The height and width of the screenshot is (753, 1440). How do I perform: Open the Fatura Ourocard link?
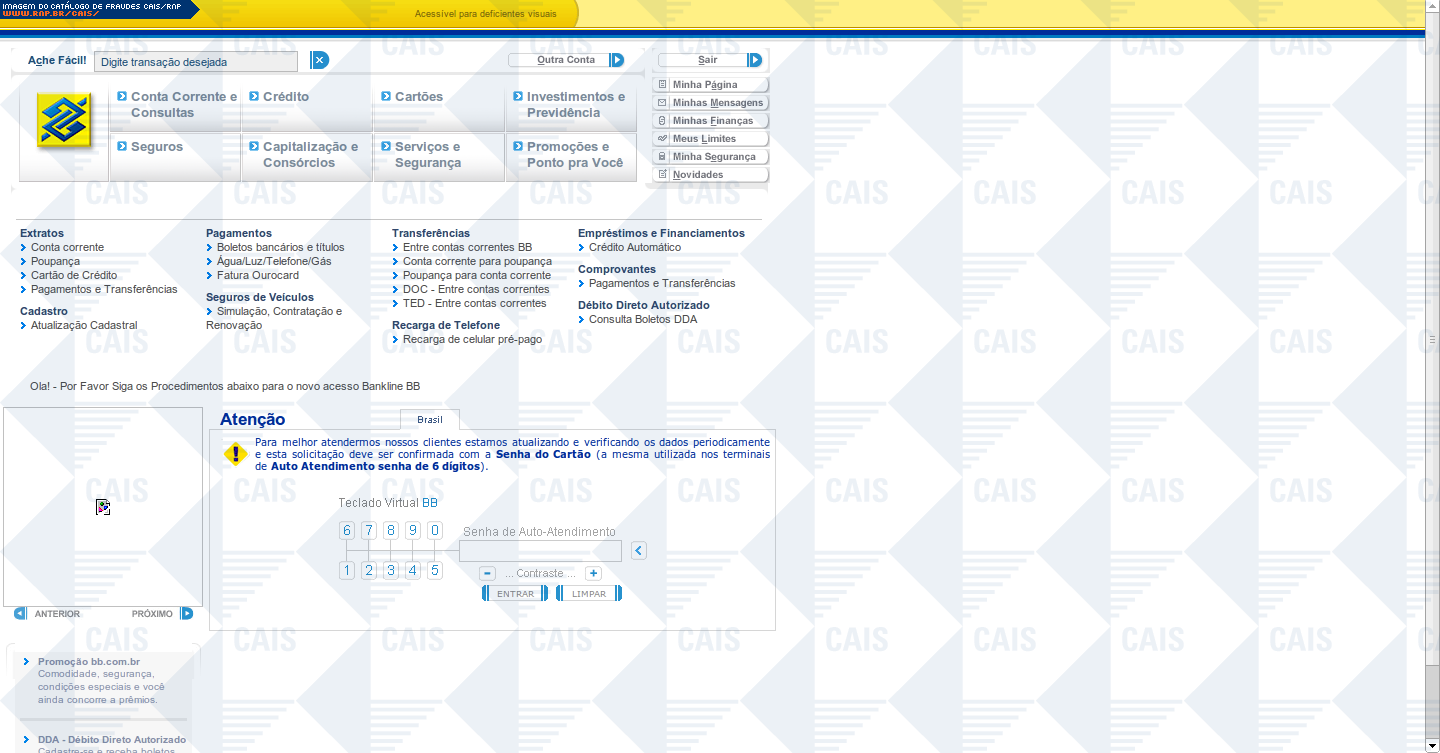257,275
